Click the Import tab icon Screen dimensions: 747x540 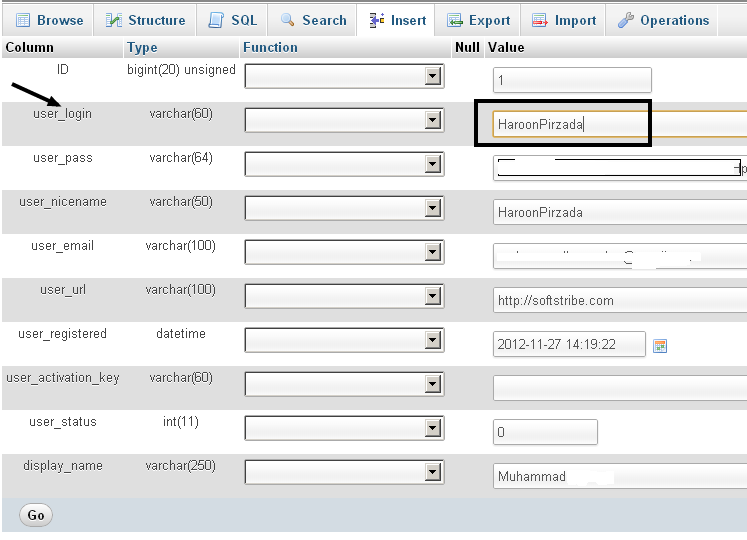pyautogui.click(x=540, y=20)
